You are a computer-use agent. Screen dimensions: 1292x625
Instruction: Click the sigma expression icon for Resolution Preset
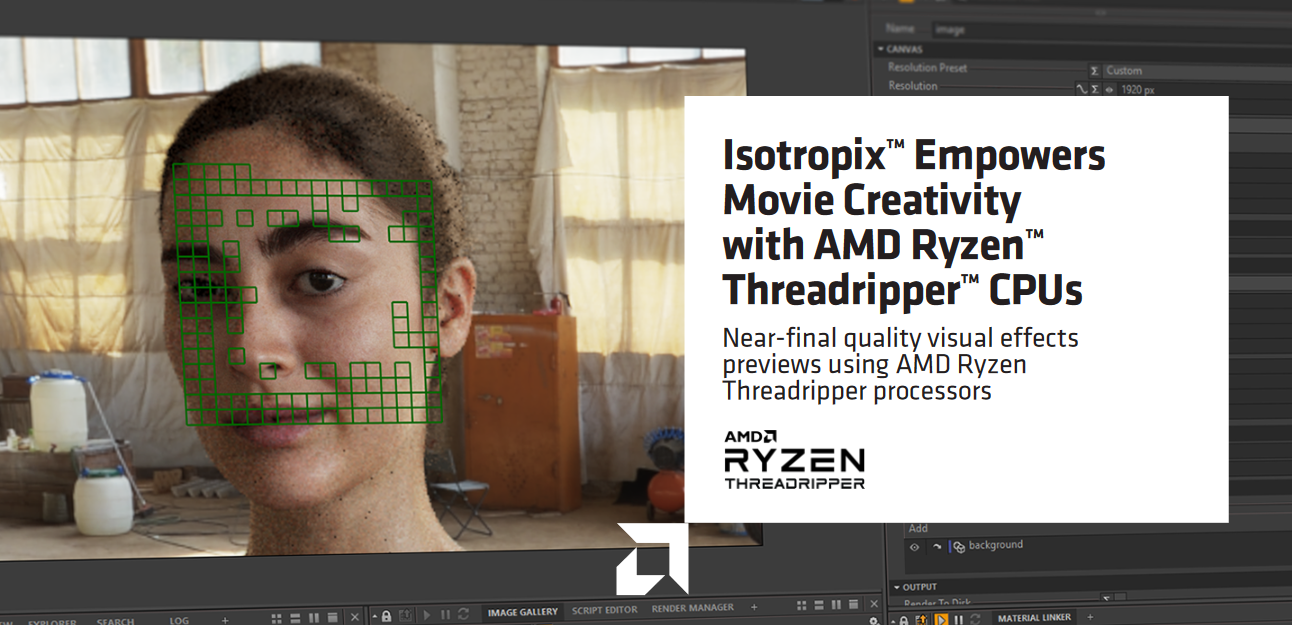coord(1094,71)
